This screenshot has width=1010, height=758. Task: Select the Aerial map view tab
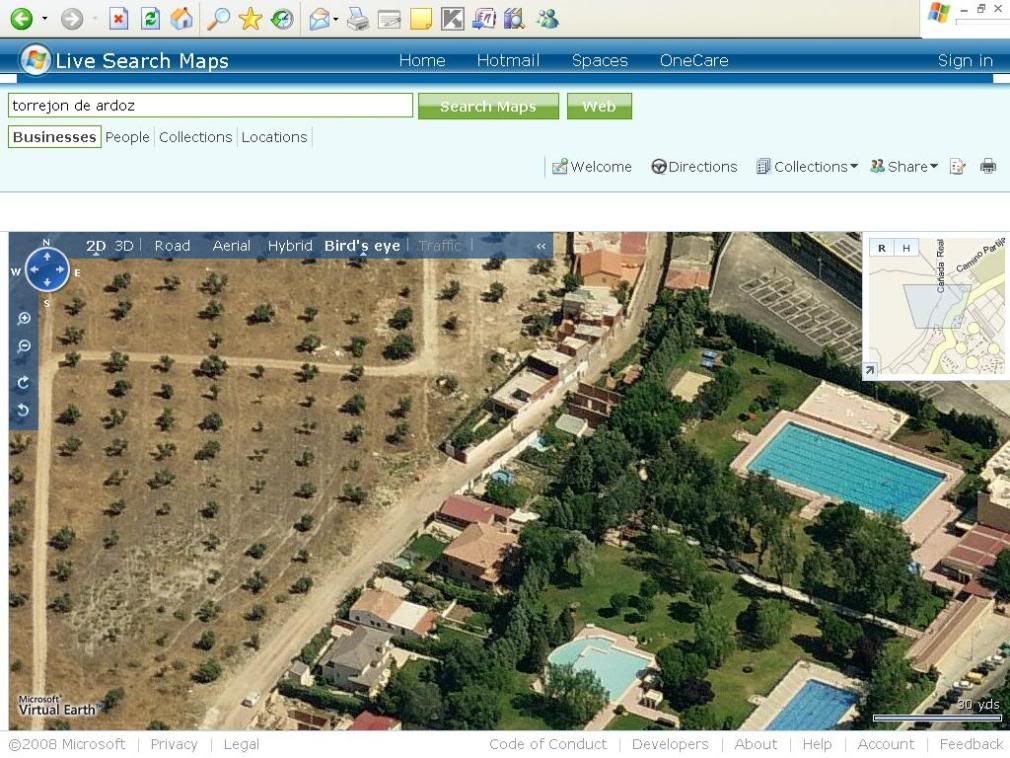point(231,246)
